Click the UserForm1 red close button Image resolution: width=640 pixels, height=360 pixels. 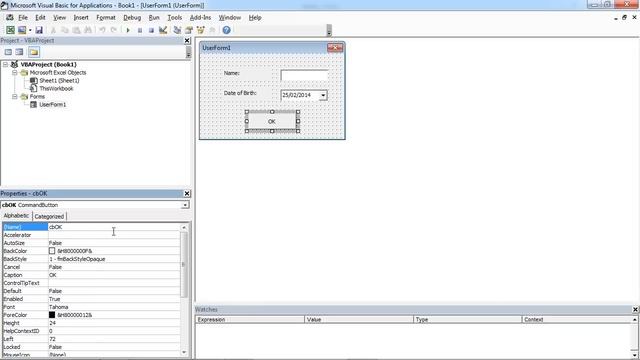[335, 48]
